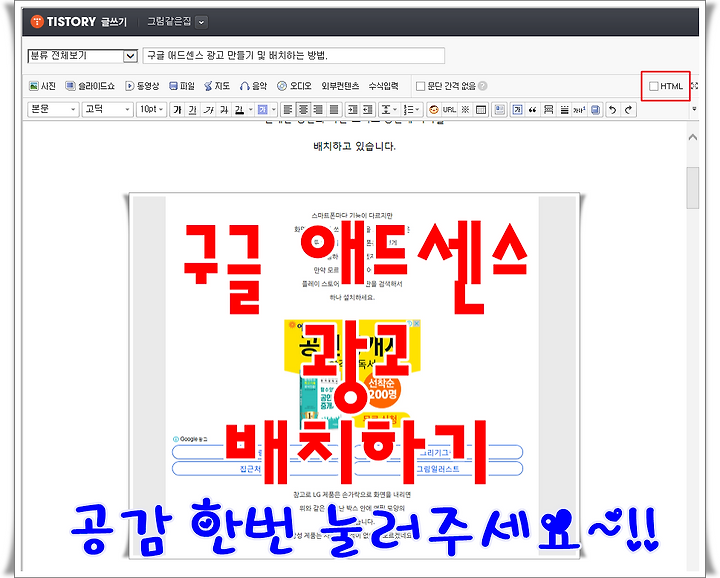Align text left

tap(288, 110)
